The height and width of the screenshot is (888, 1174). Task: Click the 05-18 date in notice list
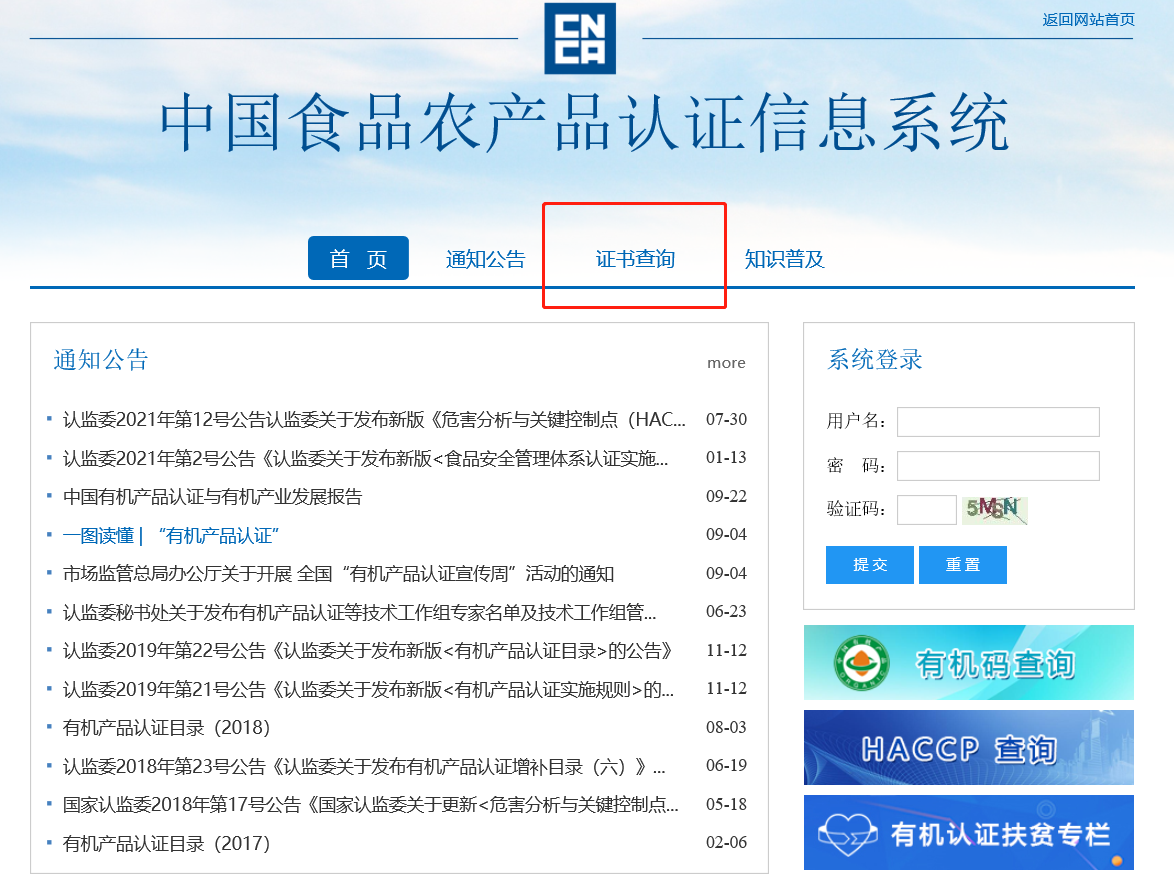[x=726, y=804]
